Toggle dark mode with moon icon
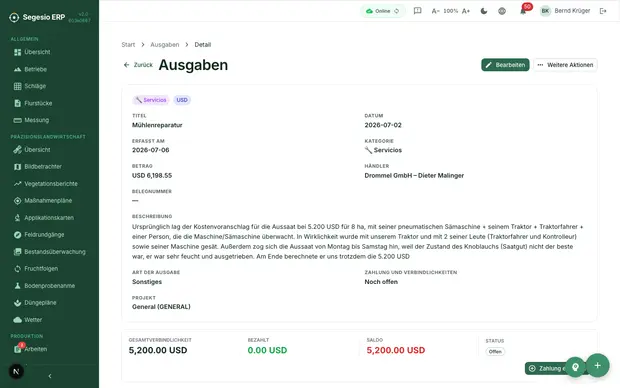The image size is (620, 388). (x=484, y=11)
